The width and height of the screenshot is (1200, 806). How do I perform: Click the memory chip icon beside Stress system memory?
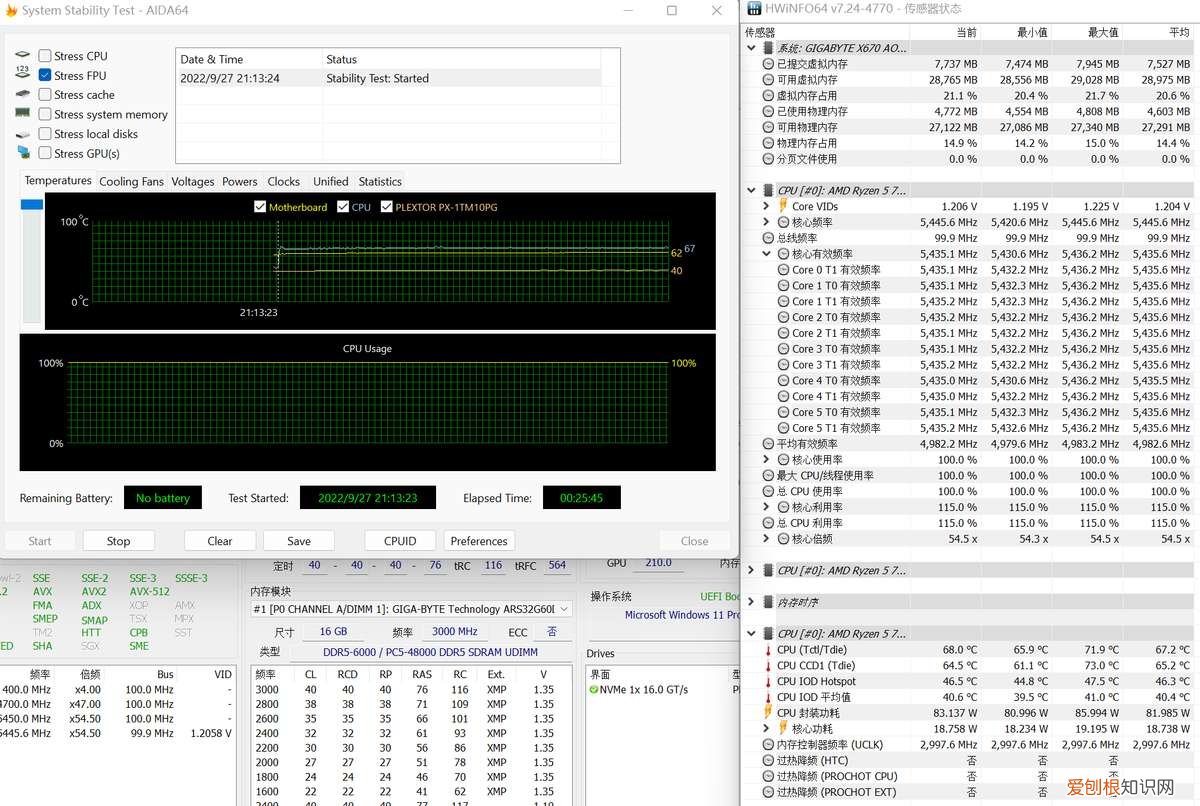(23, 114)
